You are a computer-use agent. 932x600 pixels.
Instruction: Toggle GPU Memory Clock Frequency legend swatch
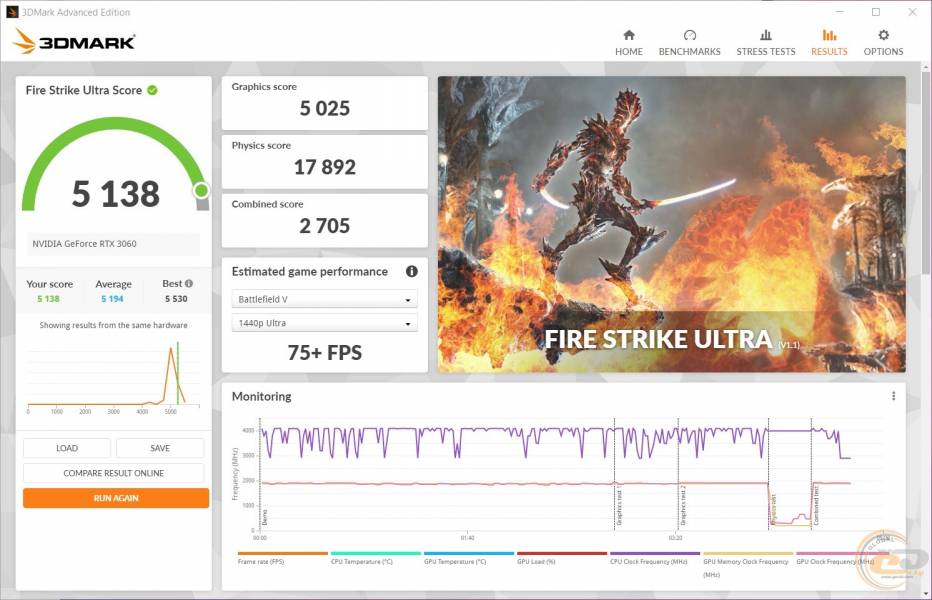(x=748, y=553)
